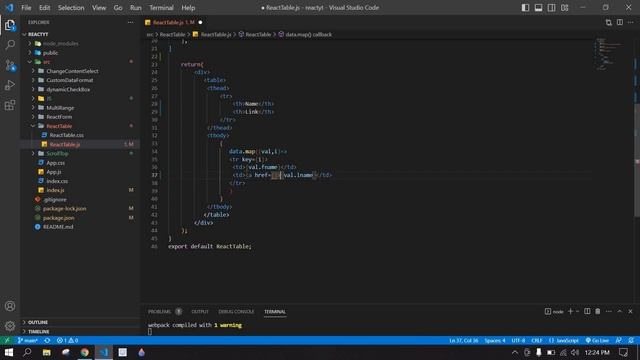Change the UTF-8 file encoding
Viewport: 640px width, 360px height.
518,340
